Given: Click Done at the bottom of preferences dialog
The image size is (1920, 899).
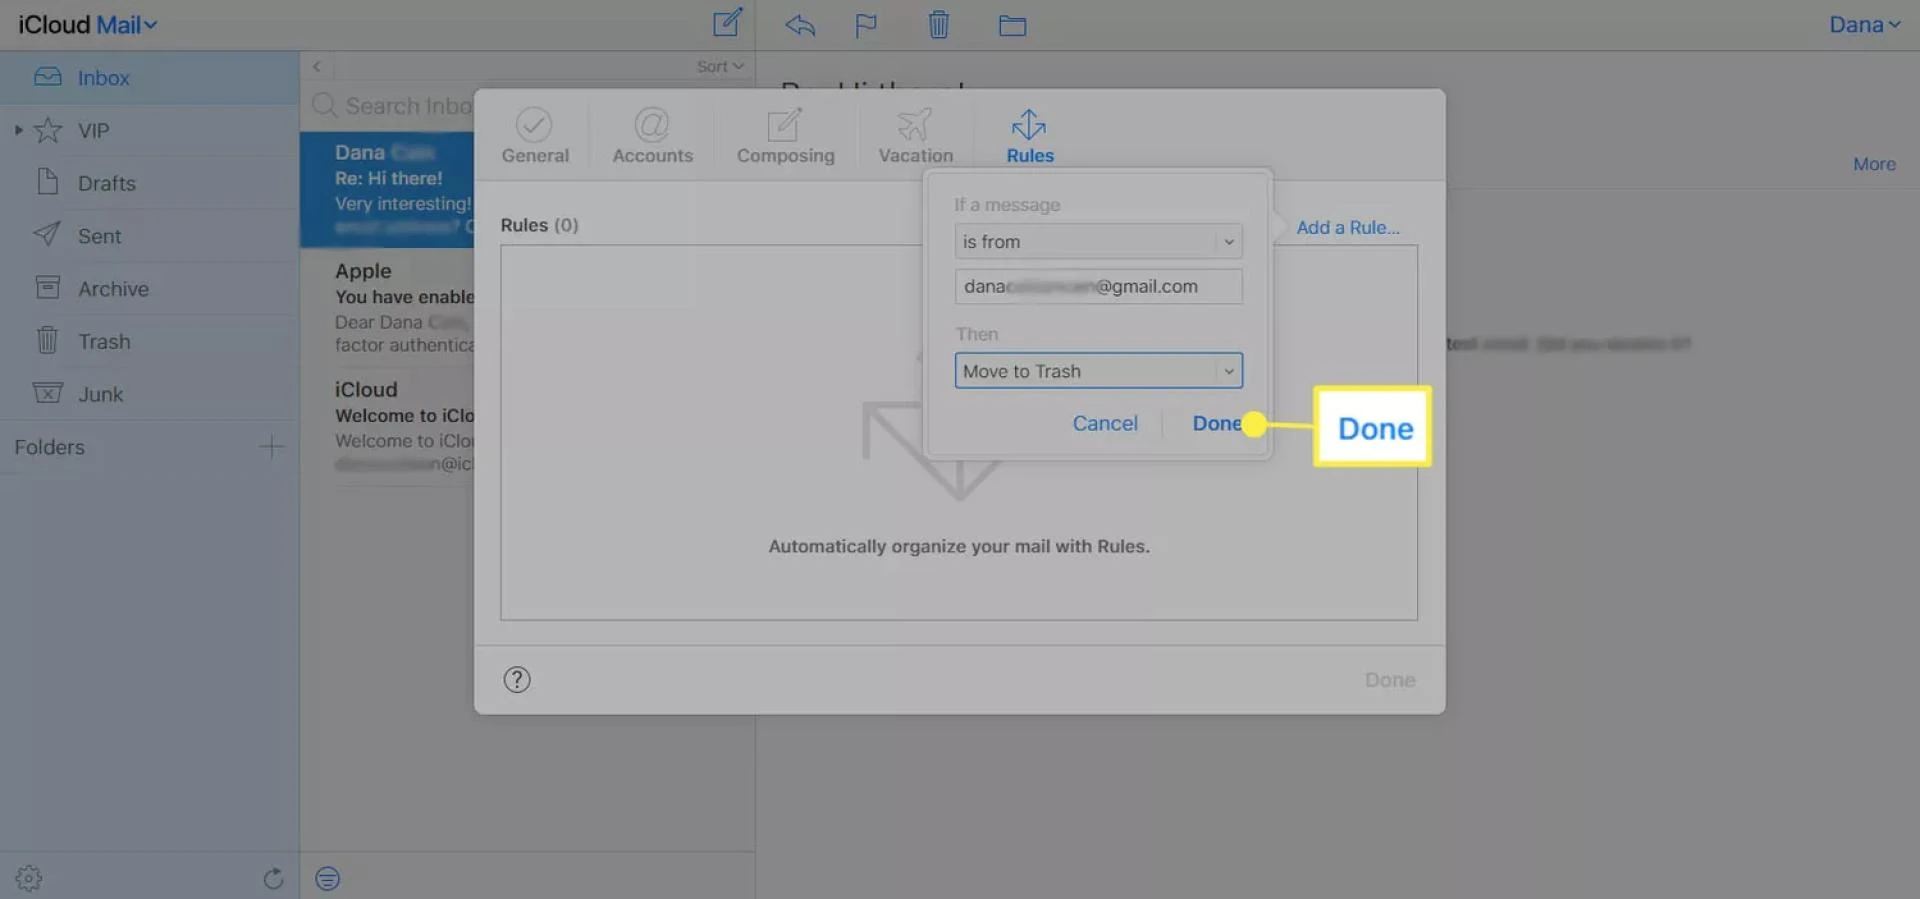Looking at the screenshot, I should click(x=1390, y=680).
